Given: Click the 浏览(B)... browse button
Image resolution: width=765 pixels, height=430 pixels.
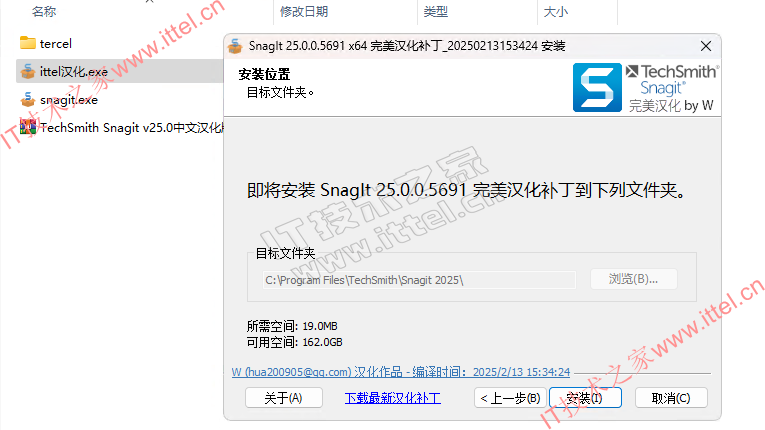Looking at the screenshot, I should coord(633,279).
